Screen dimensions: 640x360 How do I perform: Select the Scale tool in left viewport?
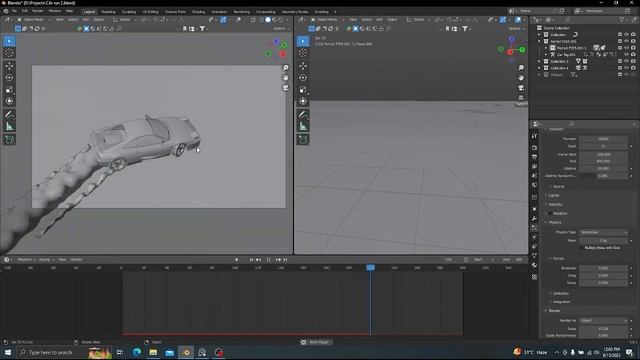(9, 89)
